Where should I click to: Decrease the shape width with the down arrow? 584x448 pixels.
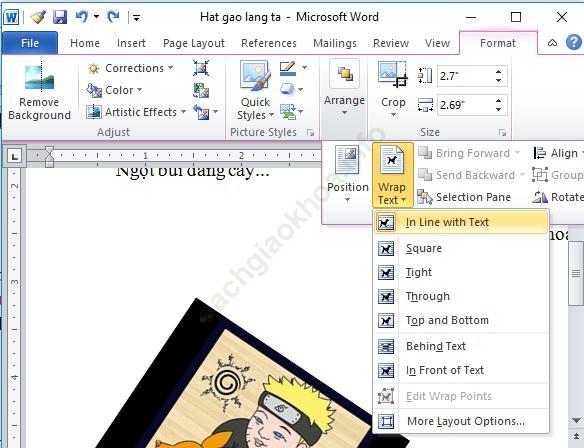(499, 110)
